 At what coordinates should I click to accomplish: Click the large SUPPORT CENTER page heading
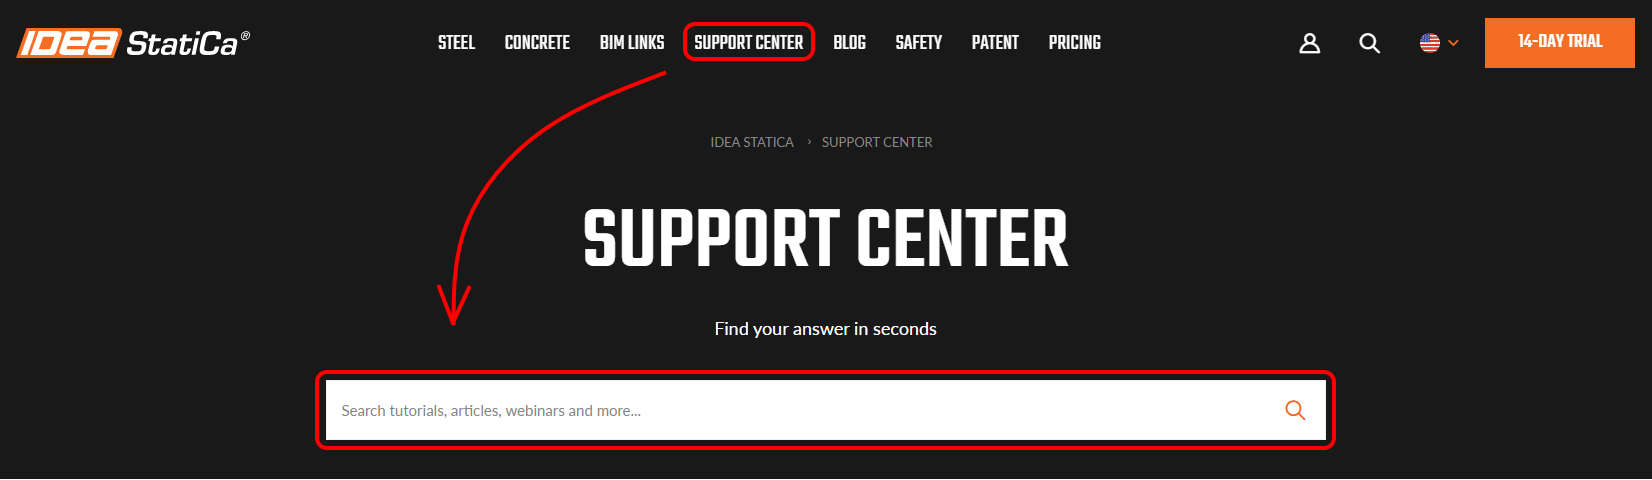(x=826, y=239)
